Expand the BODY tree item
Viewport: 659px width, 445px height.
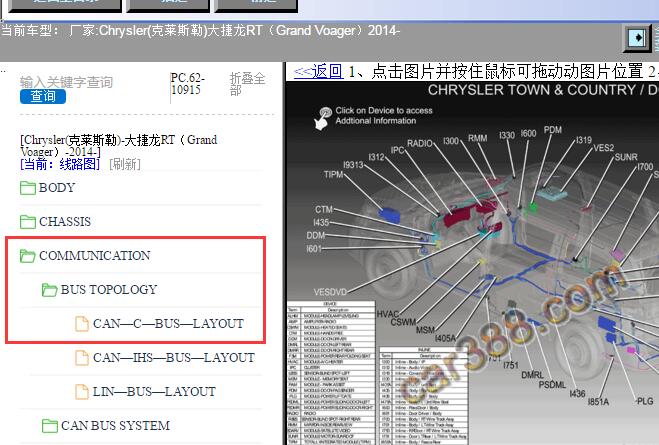57,188
